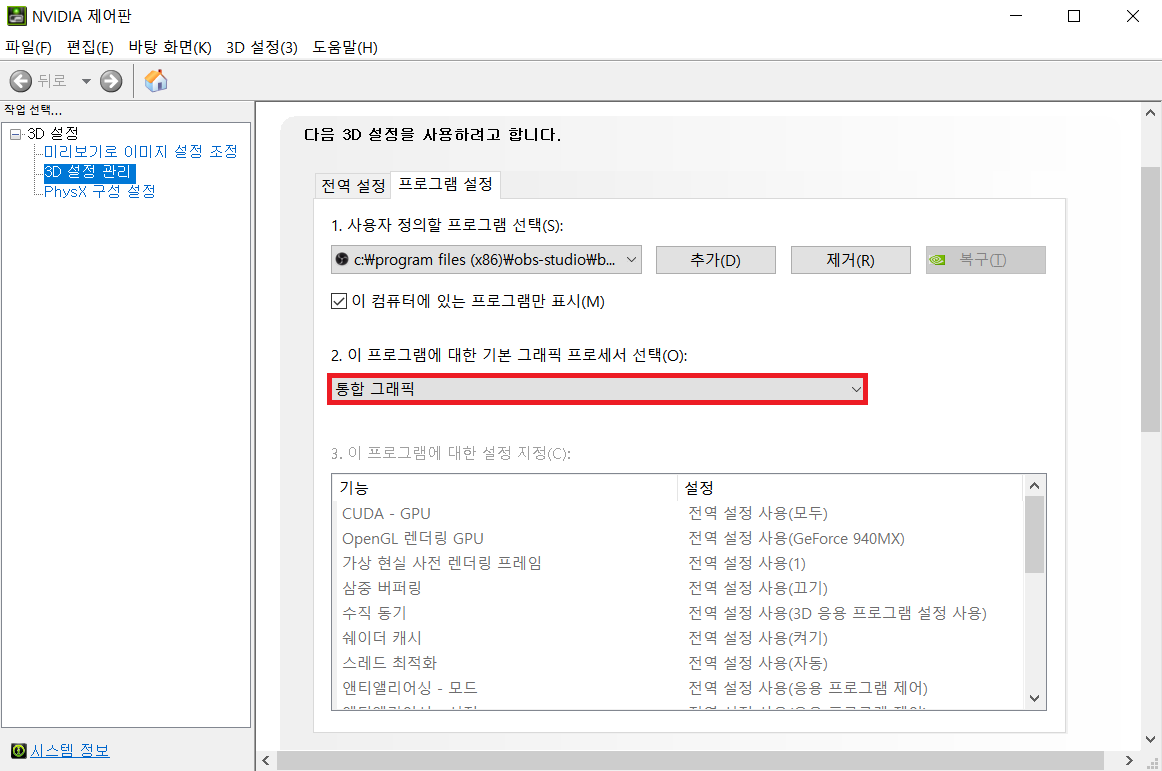Click the horizontal scrollbar left arrow
The height and width of the screenshot is (771, 1162).
pyautogui.click(x=266, y=761)
